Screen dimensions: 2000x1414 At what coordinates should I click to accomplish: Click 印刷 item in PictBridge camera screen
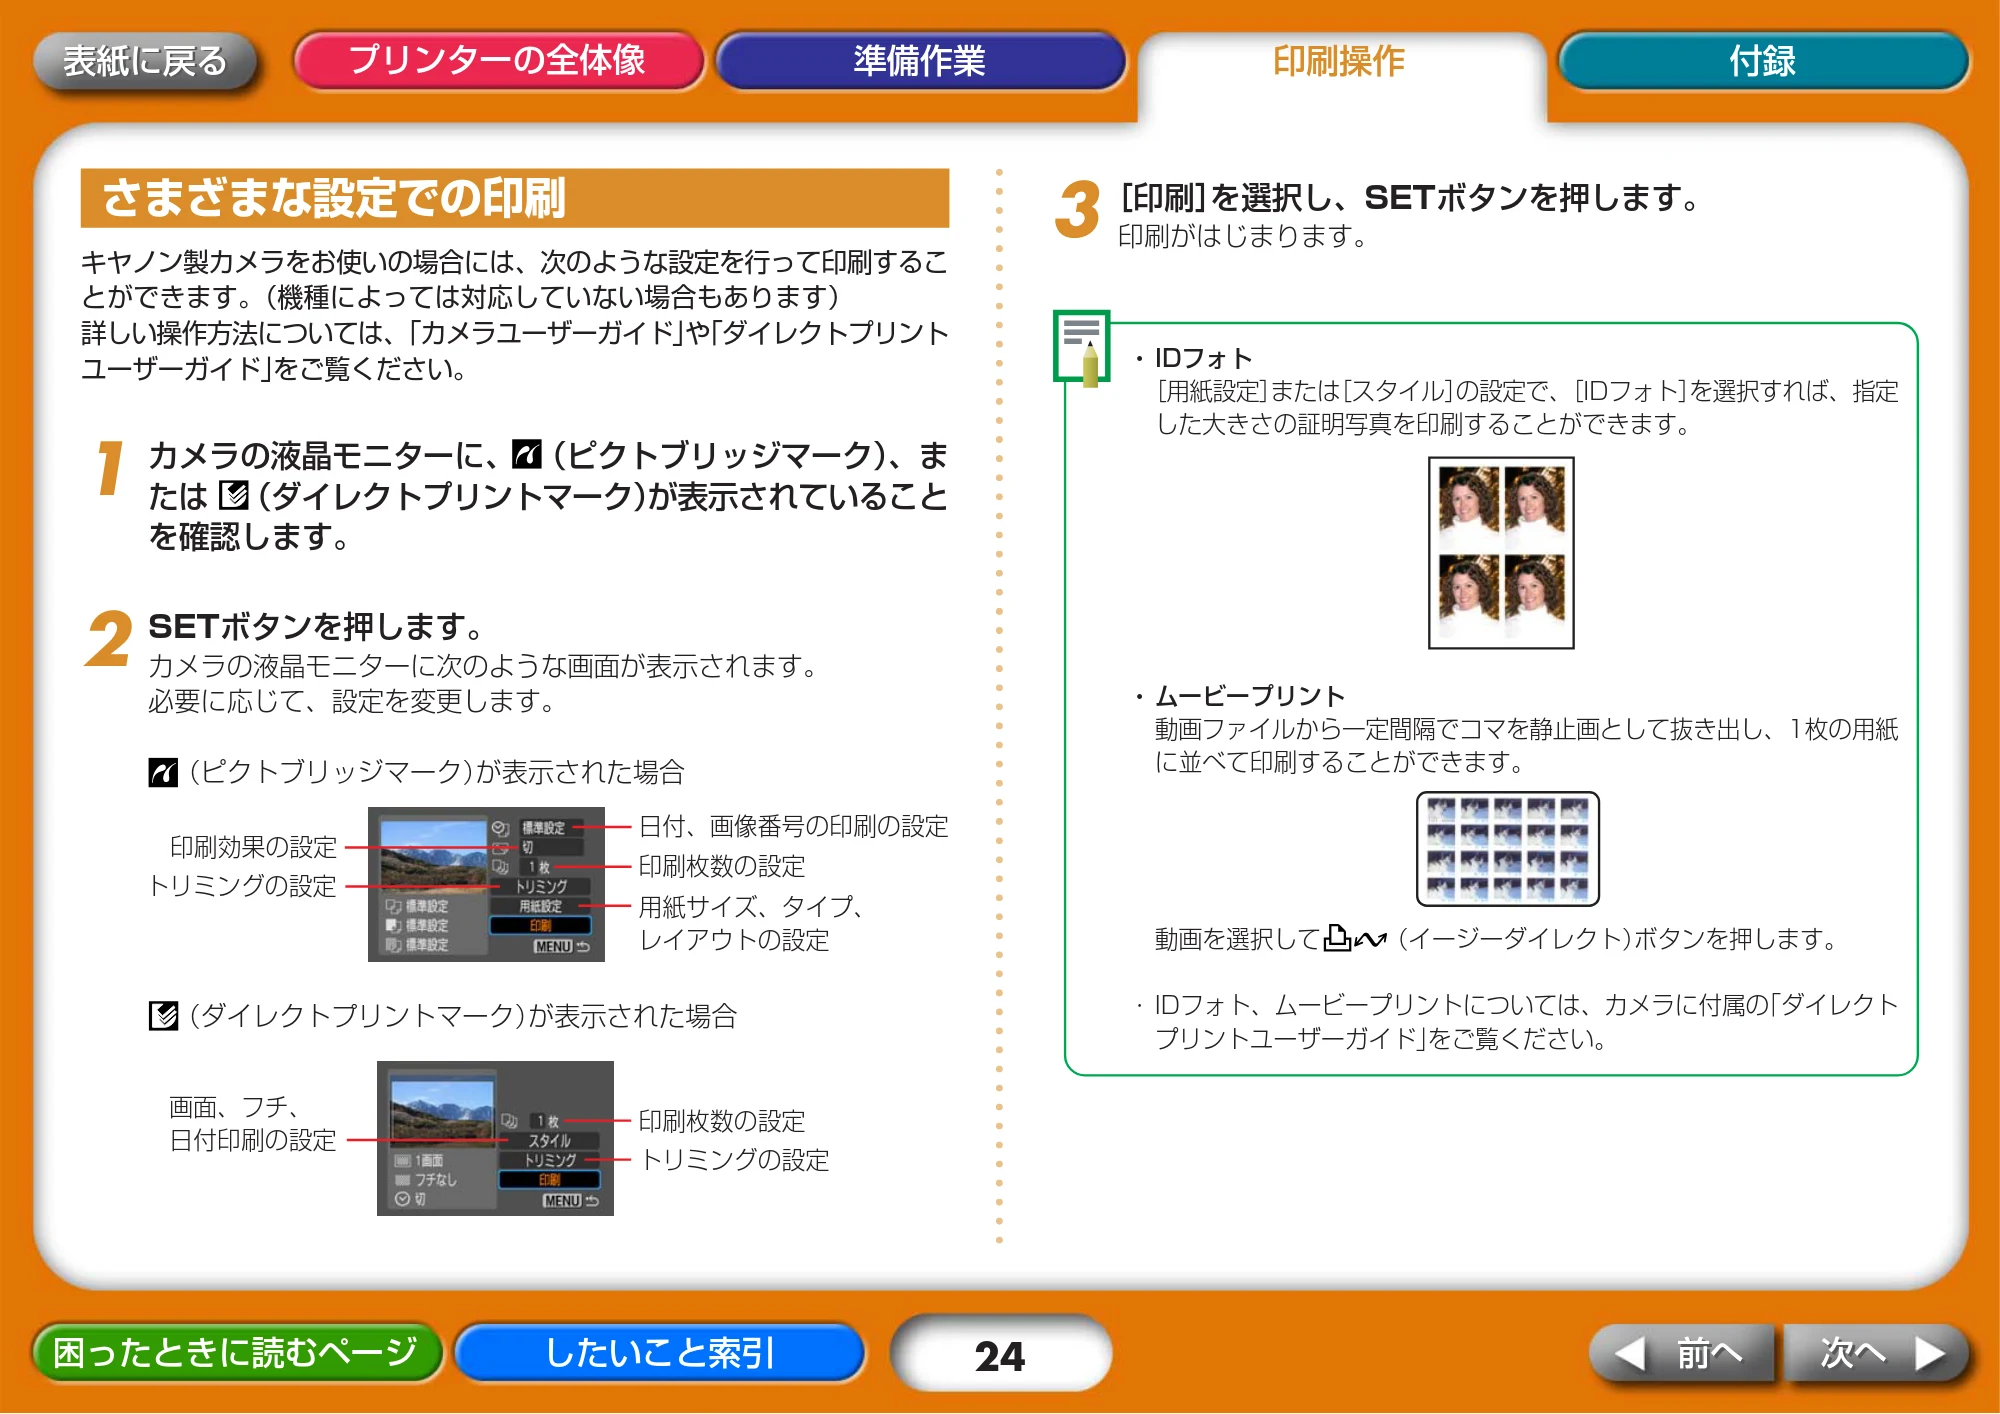(x=541, y=926)
